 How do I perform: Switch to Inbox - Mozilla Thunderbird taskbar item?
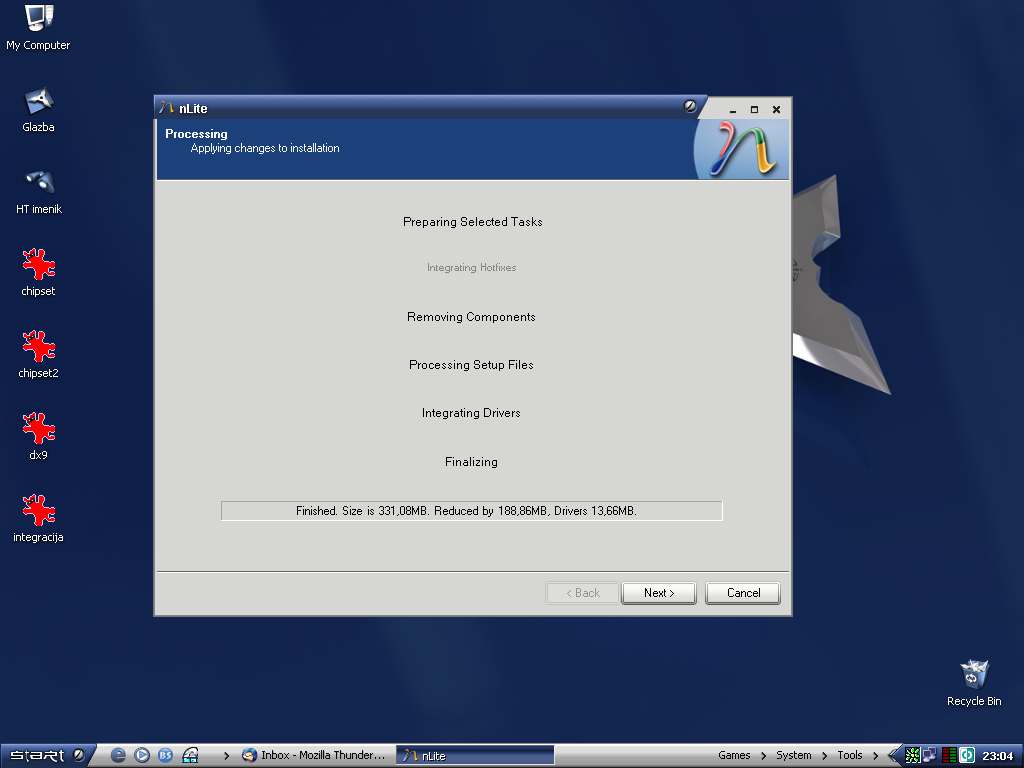pyautogui.click(x=314, y=755)
